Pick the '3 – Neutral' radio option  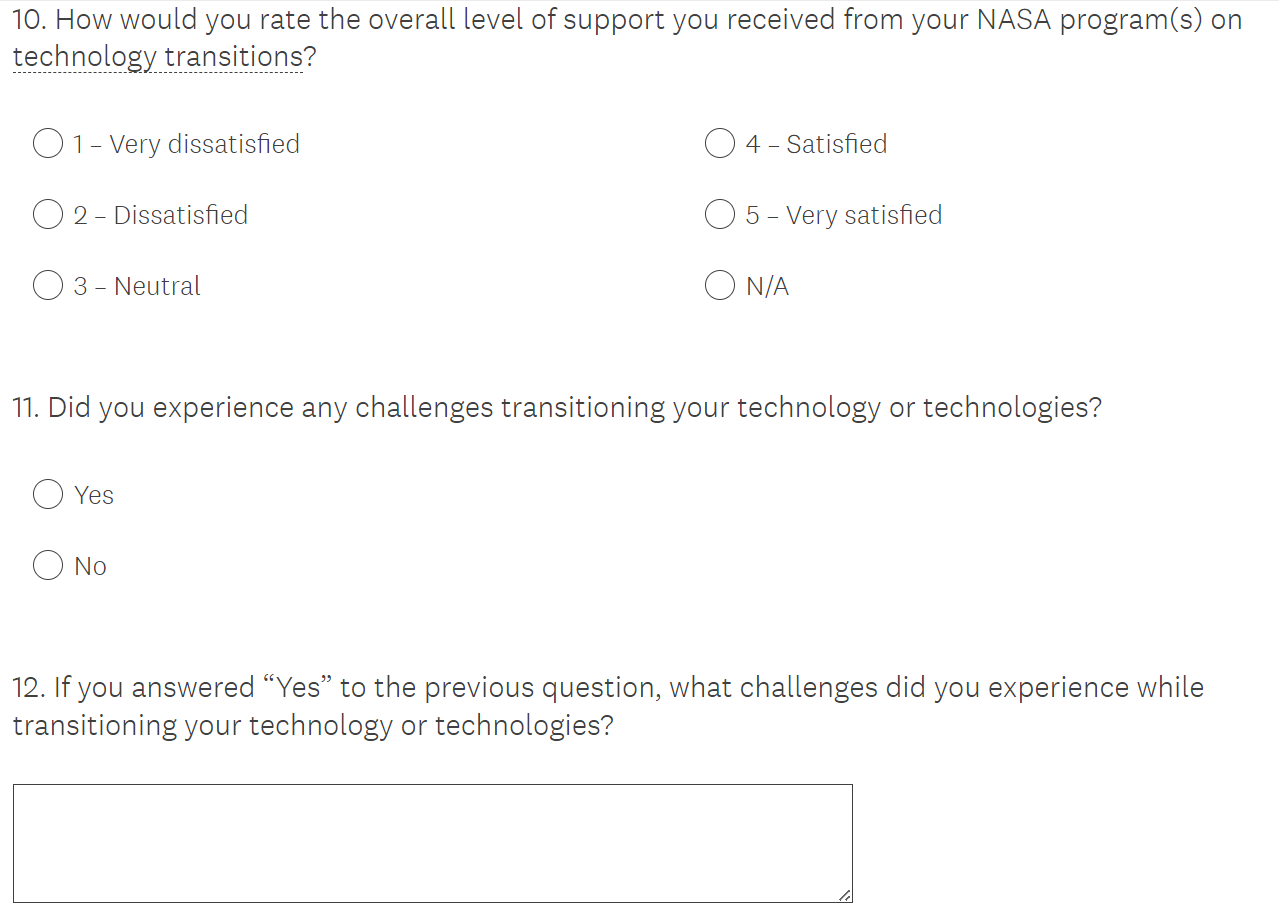click(48, 286)
